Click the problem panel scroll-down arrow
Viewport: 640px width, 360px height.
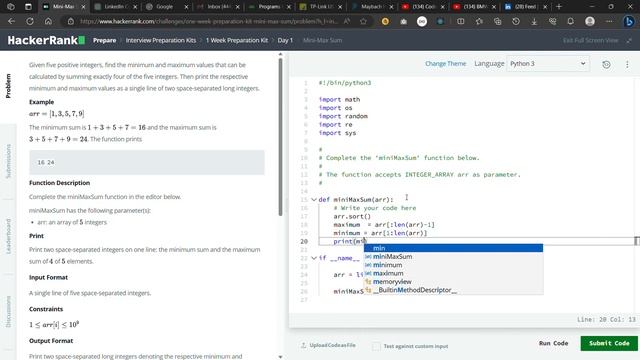click(x=280, y=357)
